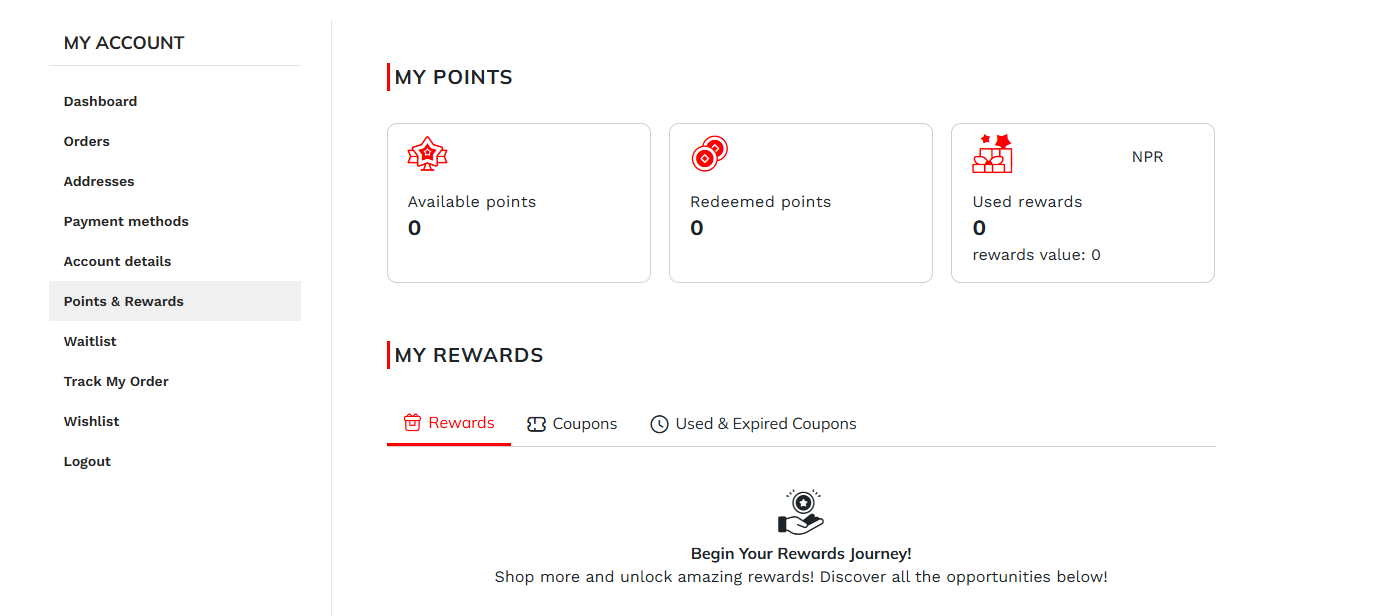Image resolution: width=1387 pixels, height=616 pixels.
Task: Click the Used rewards gift boxes icon
Action: click(x=992, y=154)
